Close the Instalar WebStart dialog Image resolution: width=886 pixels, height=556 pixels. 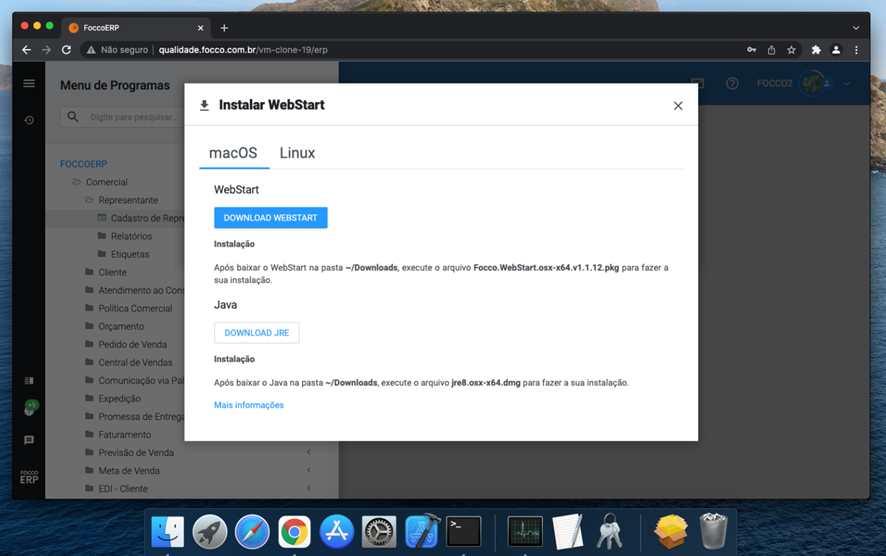(x=678, y=106)
